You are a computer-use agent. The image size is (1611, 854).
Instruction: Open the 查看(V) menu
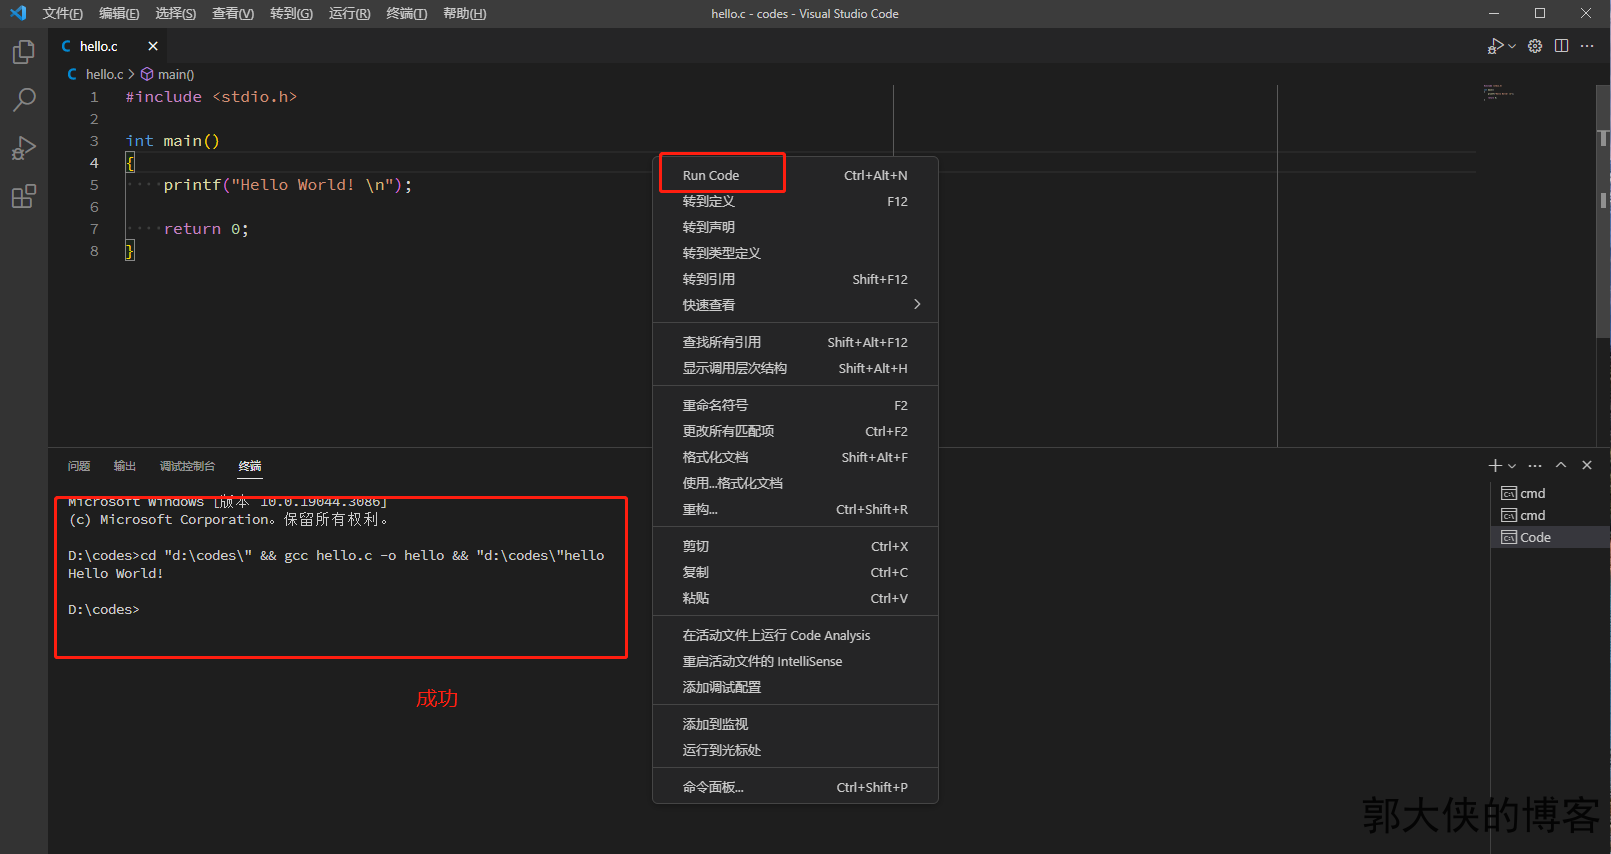pos(233,13)
